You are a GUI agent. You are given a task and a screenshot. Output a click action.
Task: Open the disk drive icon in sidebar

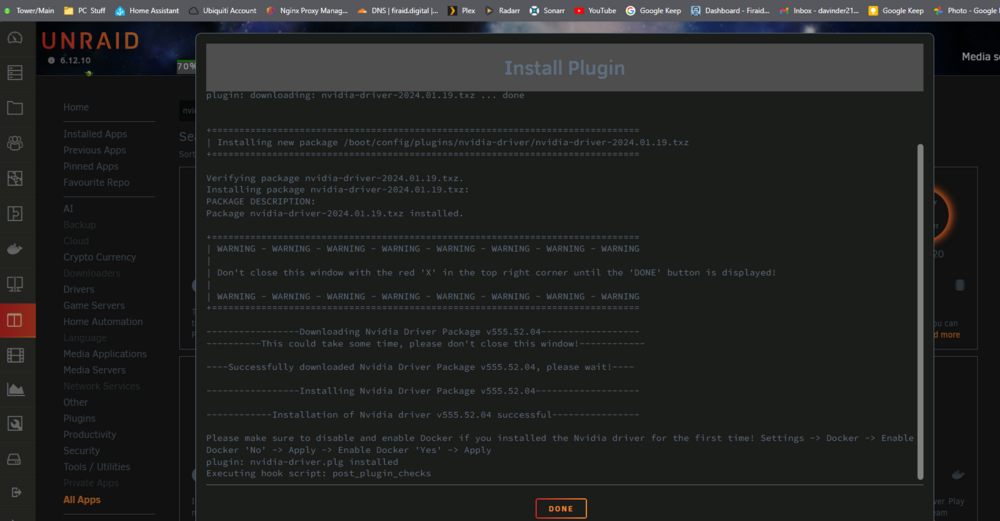(15, 459)
